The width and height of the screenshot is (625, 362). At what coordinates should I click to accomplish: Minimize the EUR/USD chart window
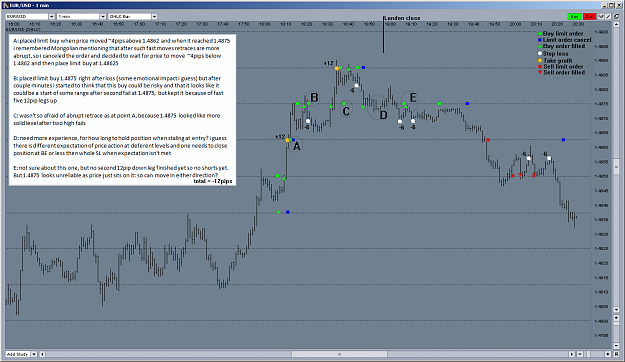[605, 5]
